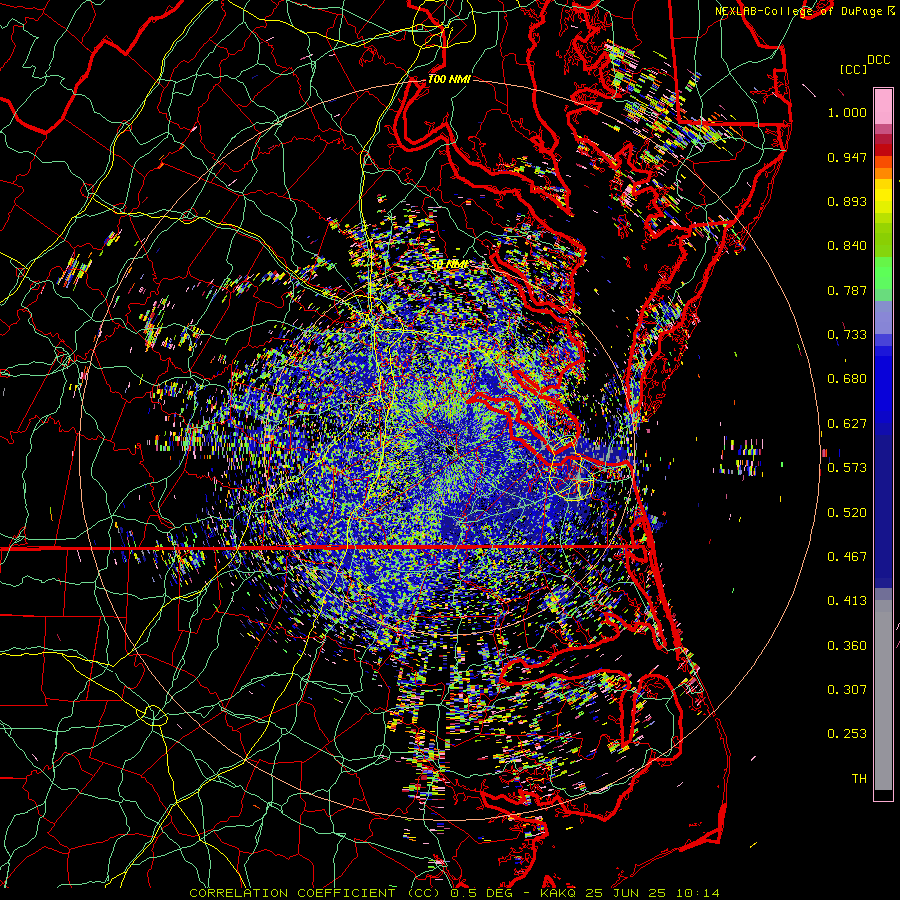Click the 0.787 legend value

point(847,290)
